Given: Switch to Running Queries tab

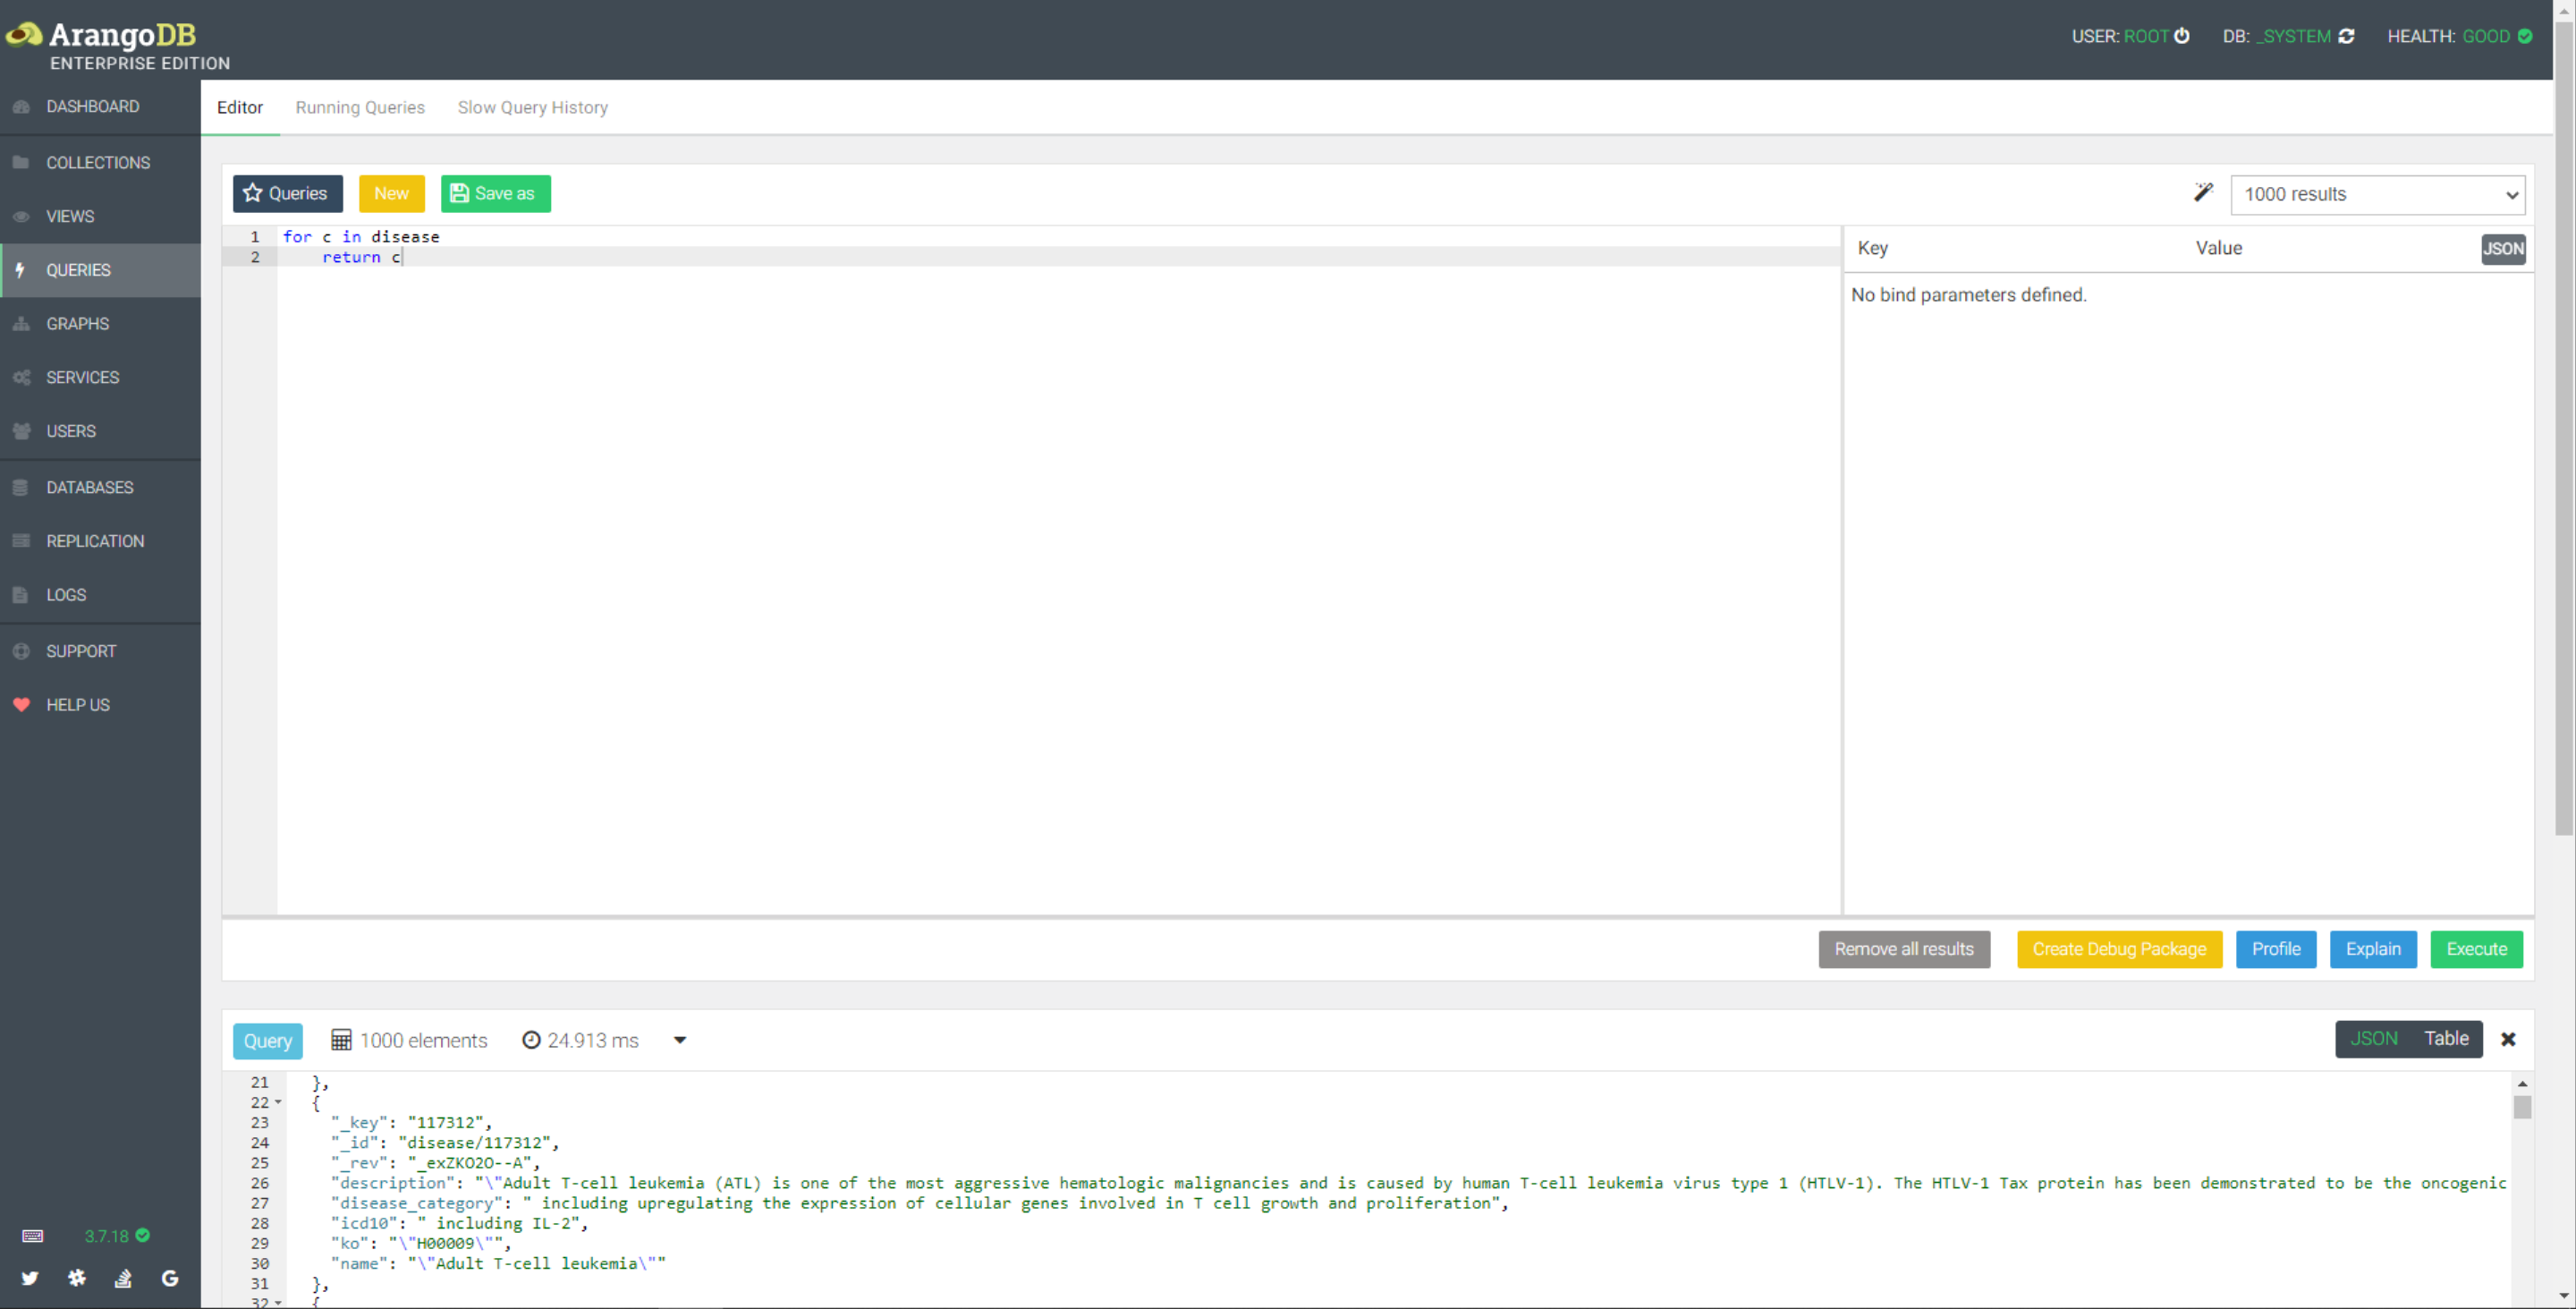Looking at the screenshot, I should click(x=360, y=107).
